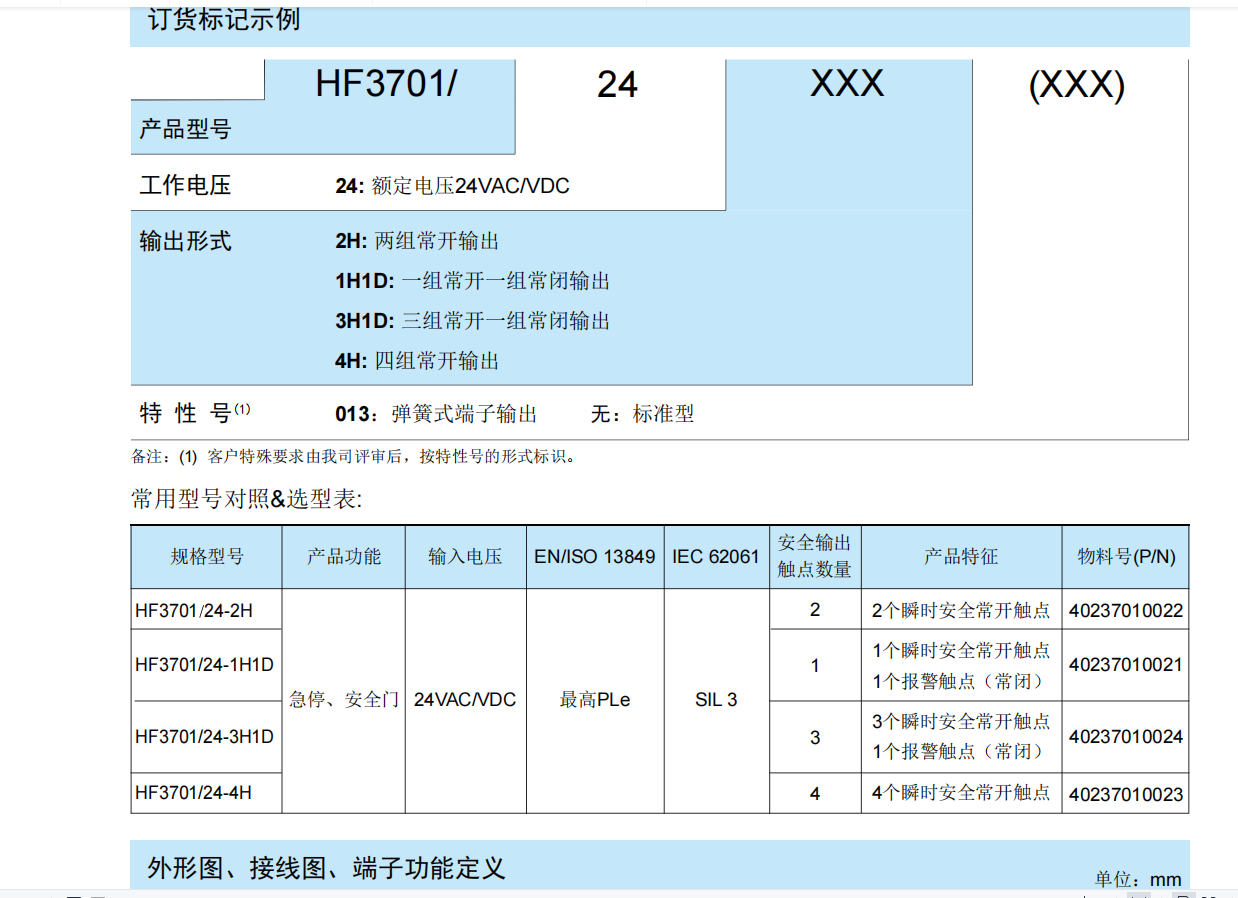1238x898 pixels.
Task: Click the table cell HF3701/24-1H1D
Action: 204,665
